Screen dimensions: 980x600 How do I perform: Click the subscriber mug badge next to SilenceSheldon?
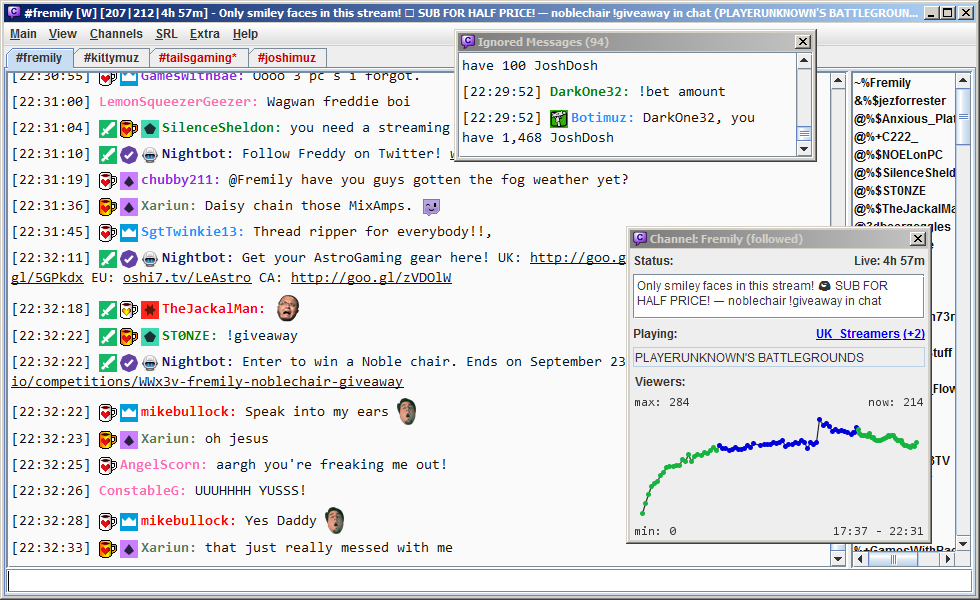(x=129, y=129)
